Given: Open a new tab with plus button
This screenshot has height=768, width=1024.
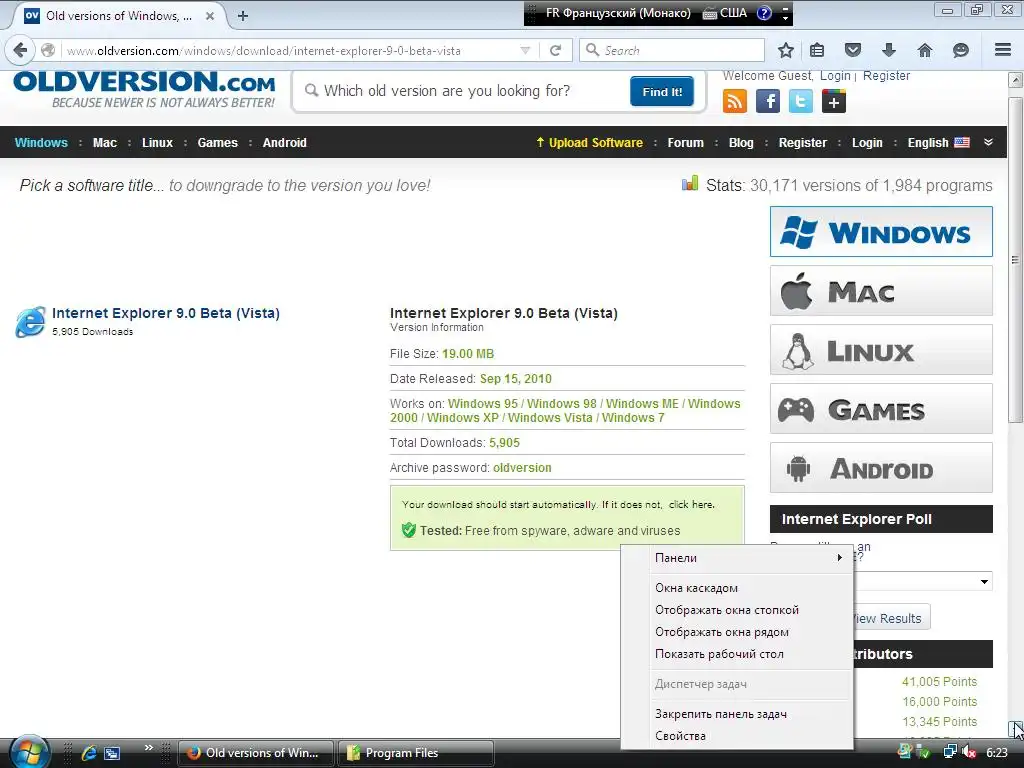Looking at the screenshot, I should [242, 16].
